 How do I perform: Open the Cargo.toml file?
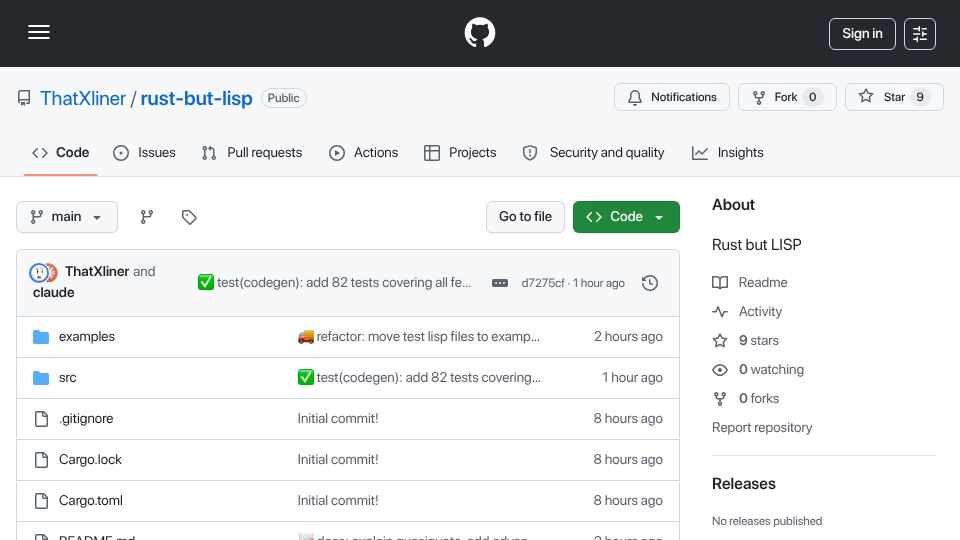(91, 501)
